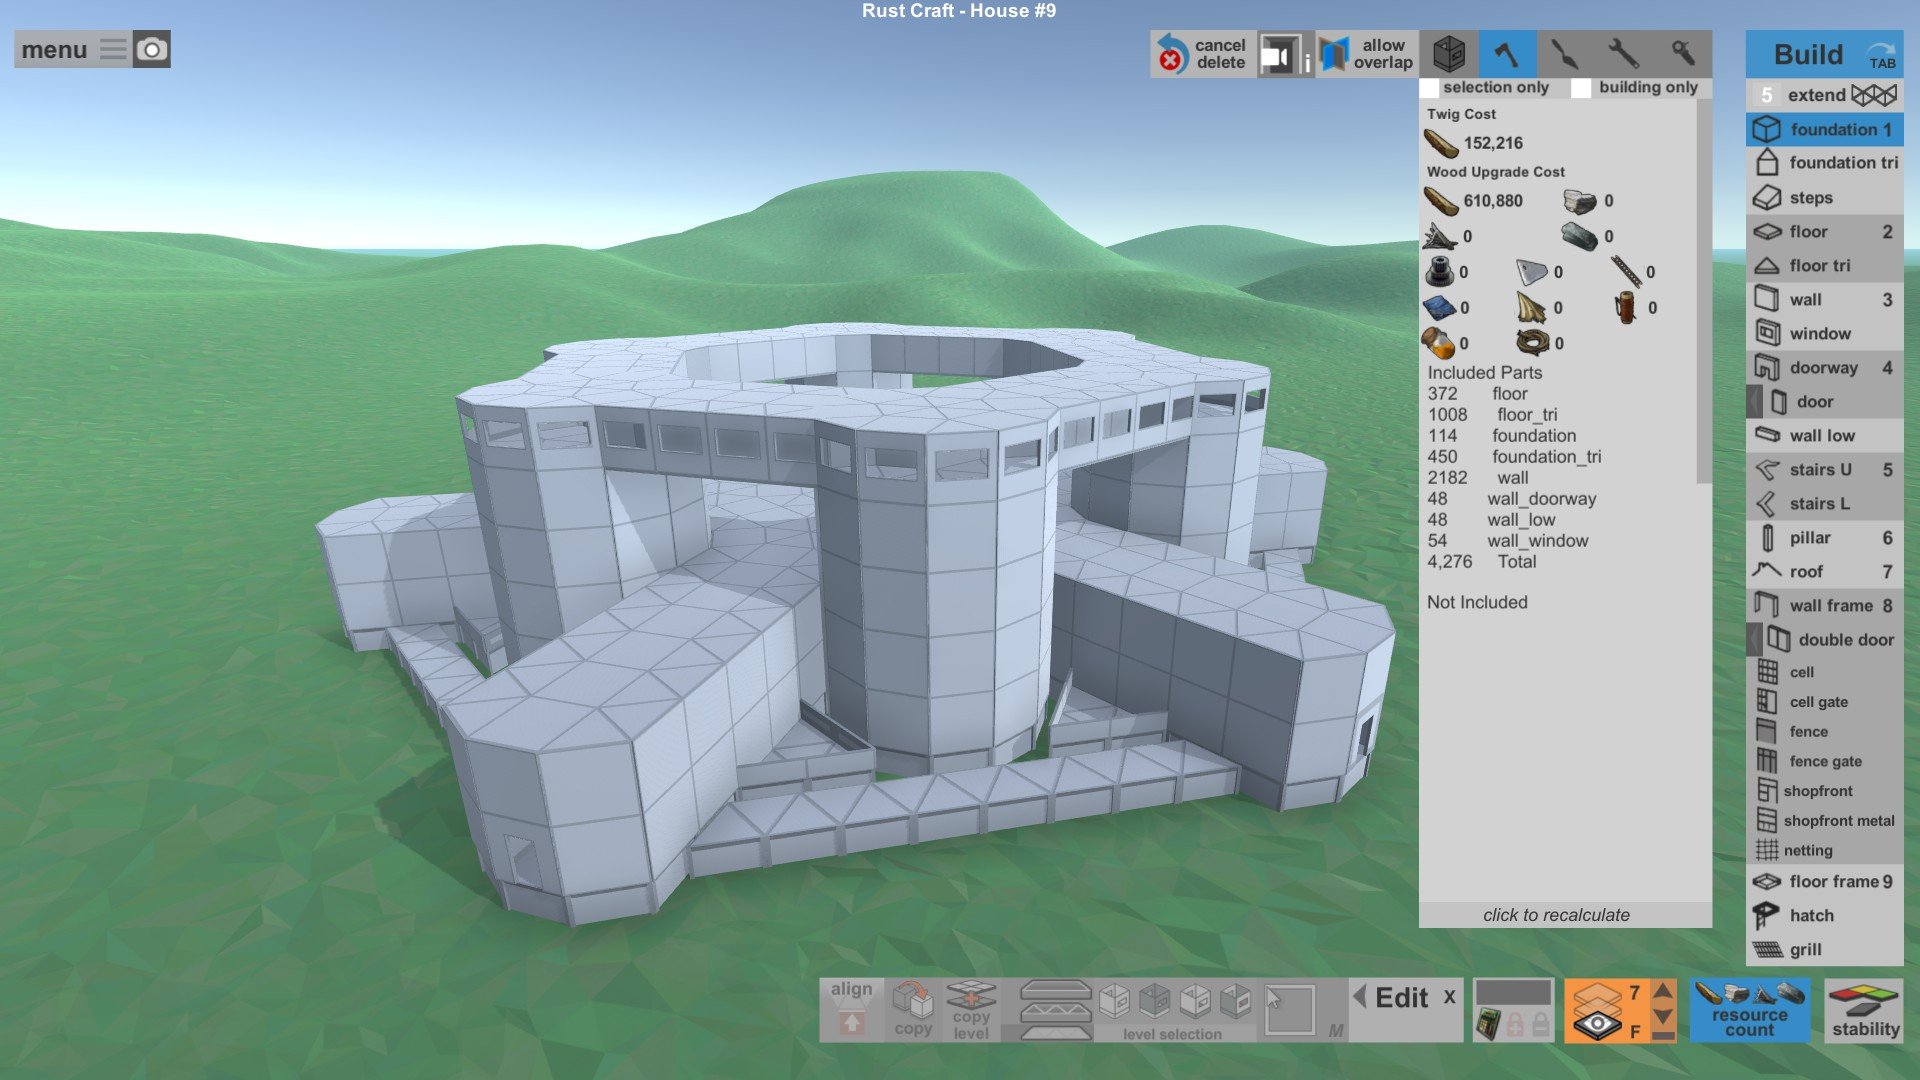Expand door options arrow next to door
This screenshot has height=1080, width=1920.
pyautogui.click(x=1755, y=402)
